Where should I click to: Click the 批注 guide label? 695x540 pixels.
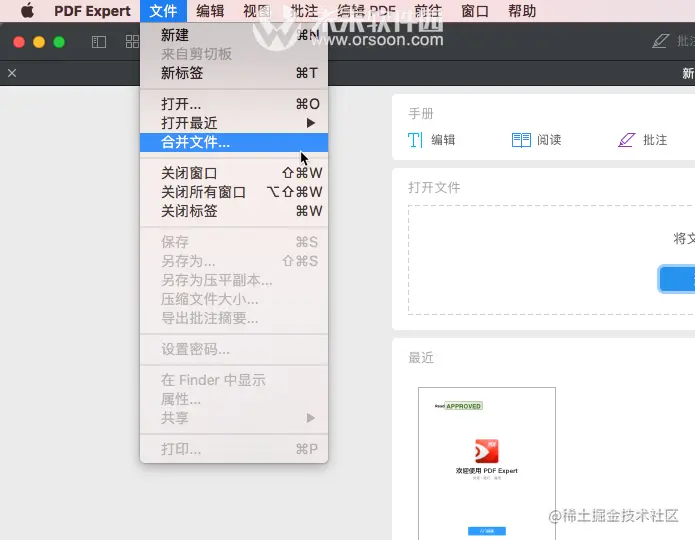click(x=655, y=140)
